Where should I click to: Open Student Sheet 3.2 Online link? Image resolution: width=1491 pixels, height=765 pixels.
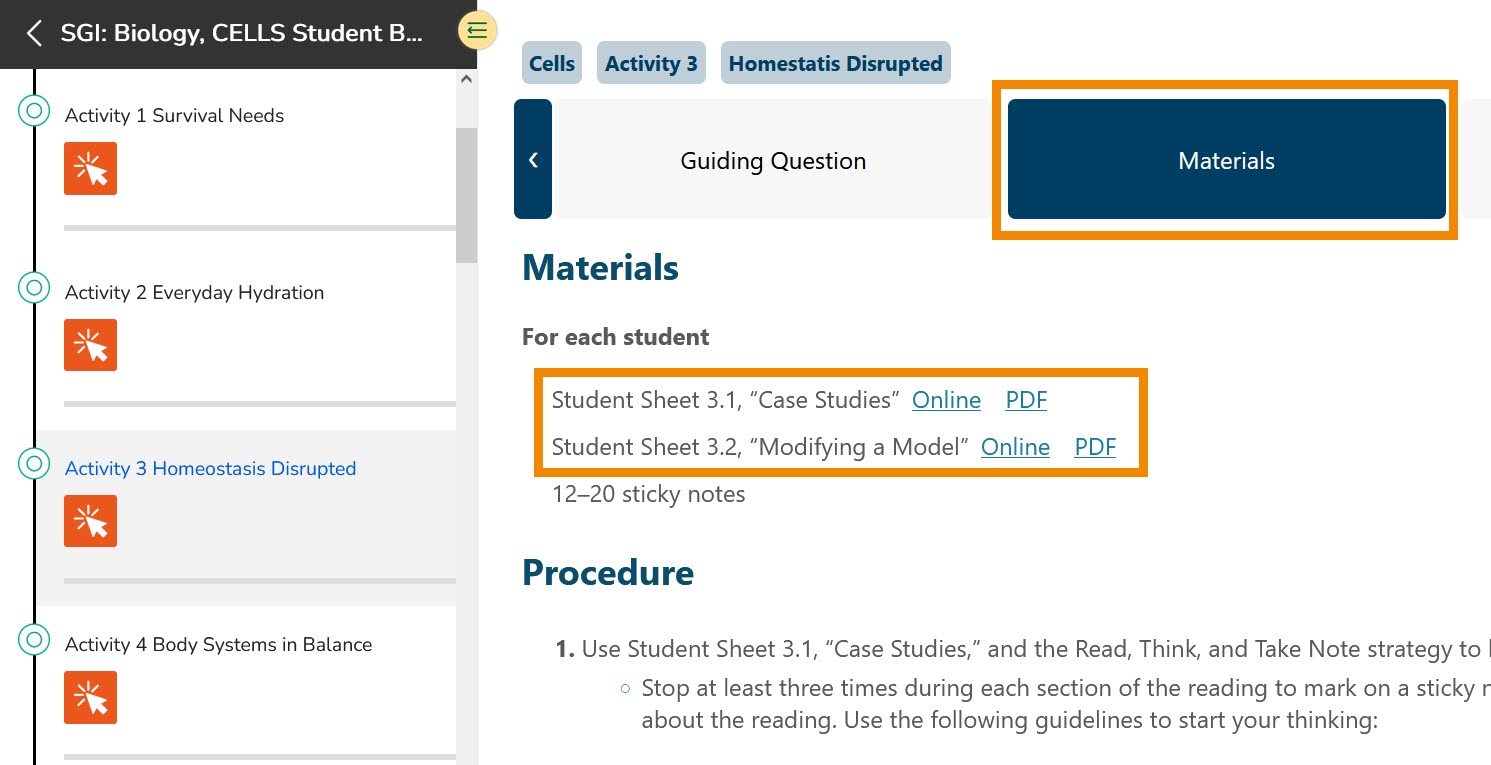click(1015, 447)
